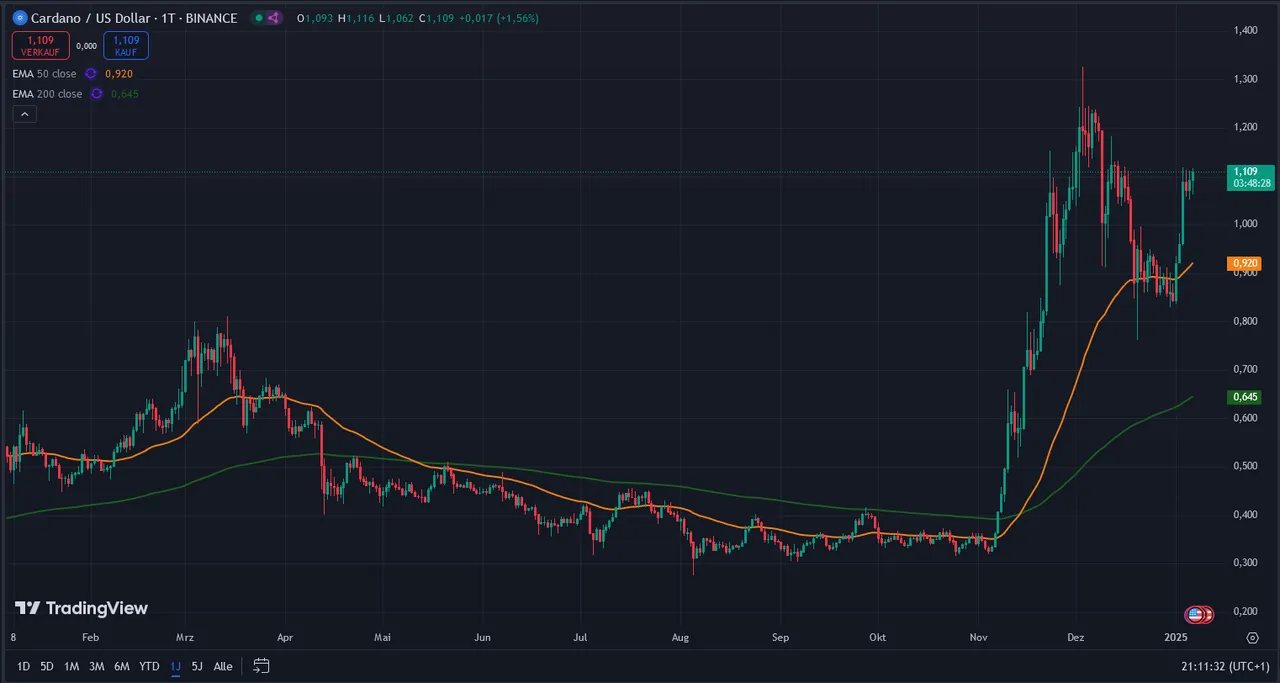Select the 3M time range
Screen dimensions: 1280x683
tap(97, 666)
